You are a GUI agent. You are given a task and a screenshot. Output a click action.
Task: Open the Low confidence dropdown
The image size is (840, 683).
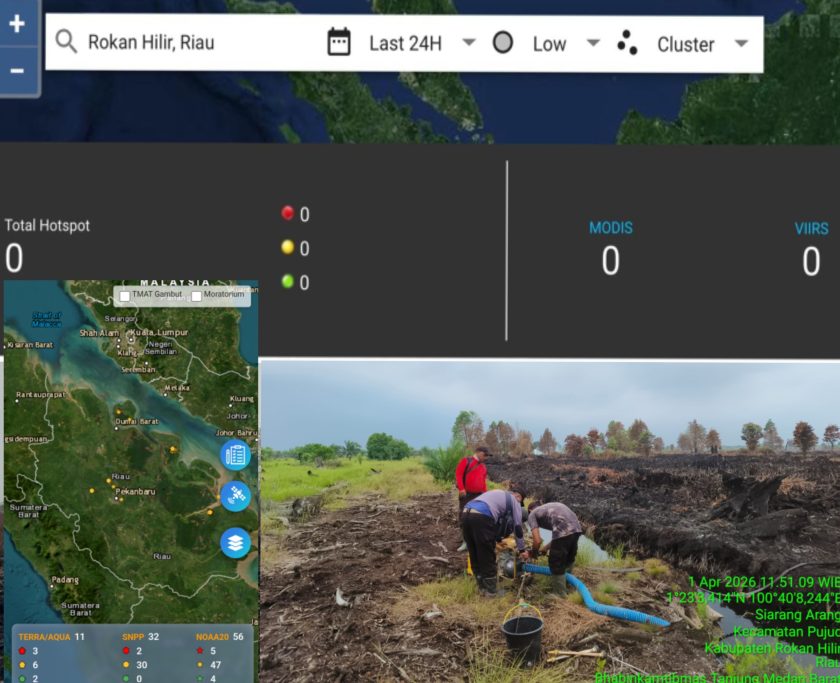(593, 43)
